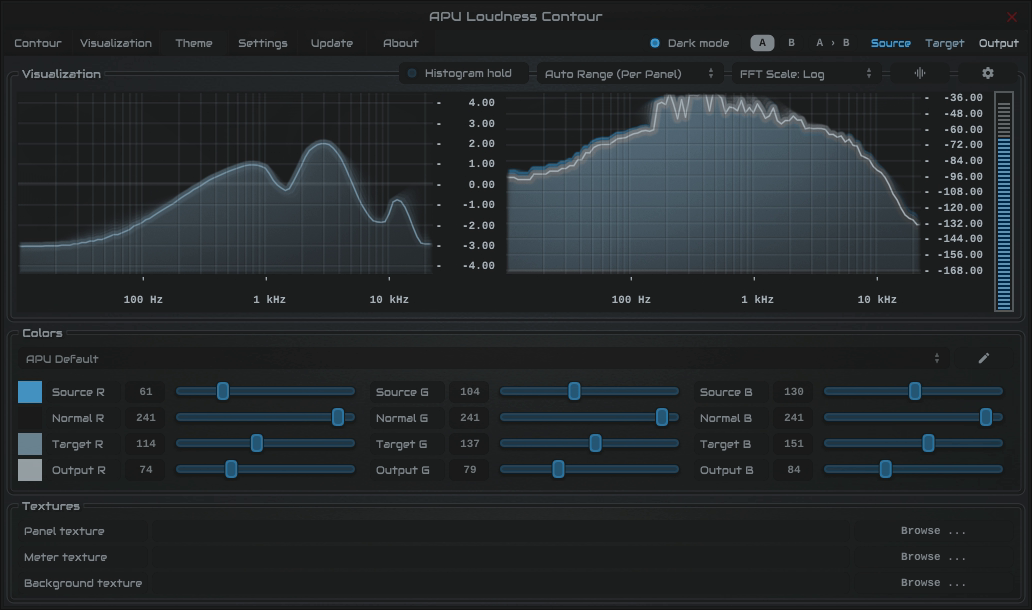Click the Output G slider handle
Screen dimensions: 1032x610
[558, 469]
